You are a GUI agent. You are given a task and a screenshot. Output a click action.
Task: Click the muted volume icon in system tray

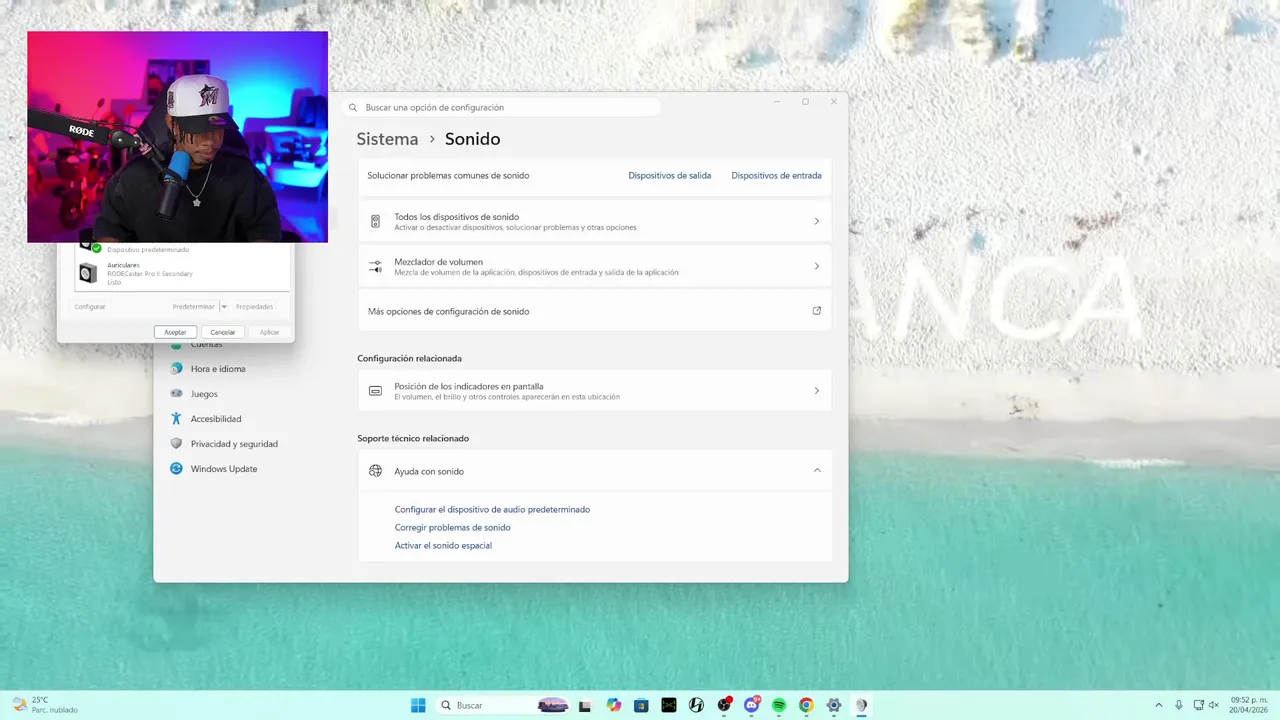coord(1214,705)
